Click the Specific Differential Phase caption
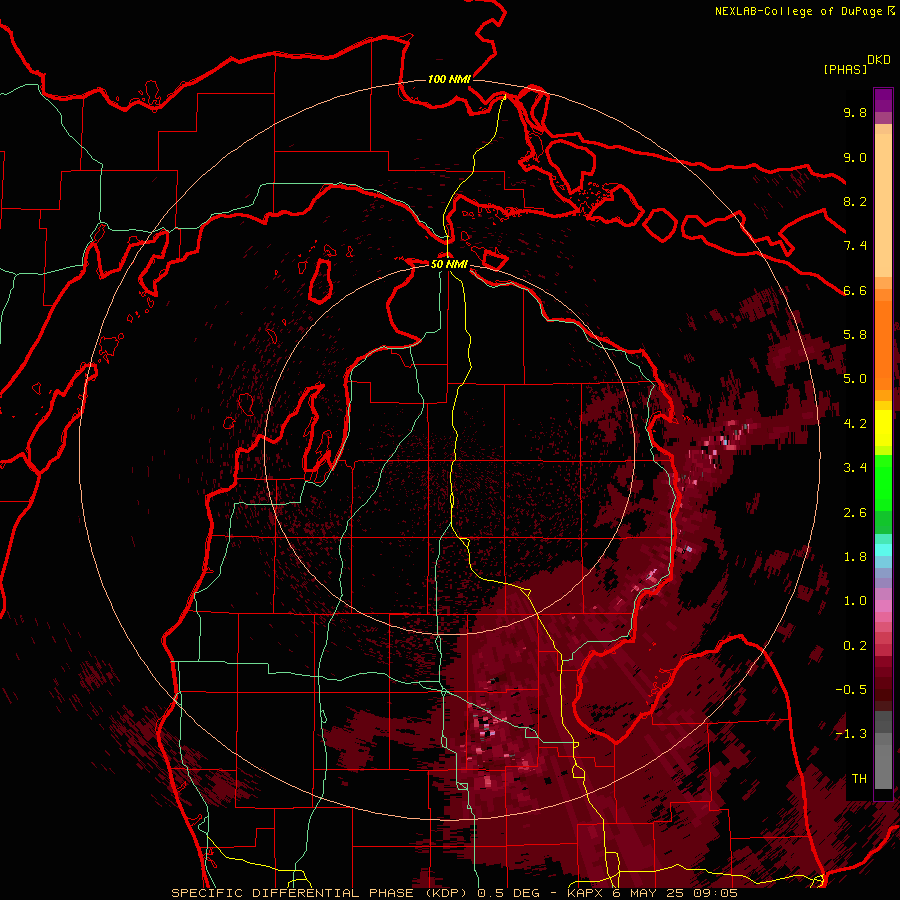900x900 pixels. click(x=454, y=893)
